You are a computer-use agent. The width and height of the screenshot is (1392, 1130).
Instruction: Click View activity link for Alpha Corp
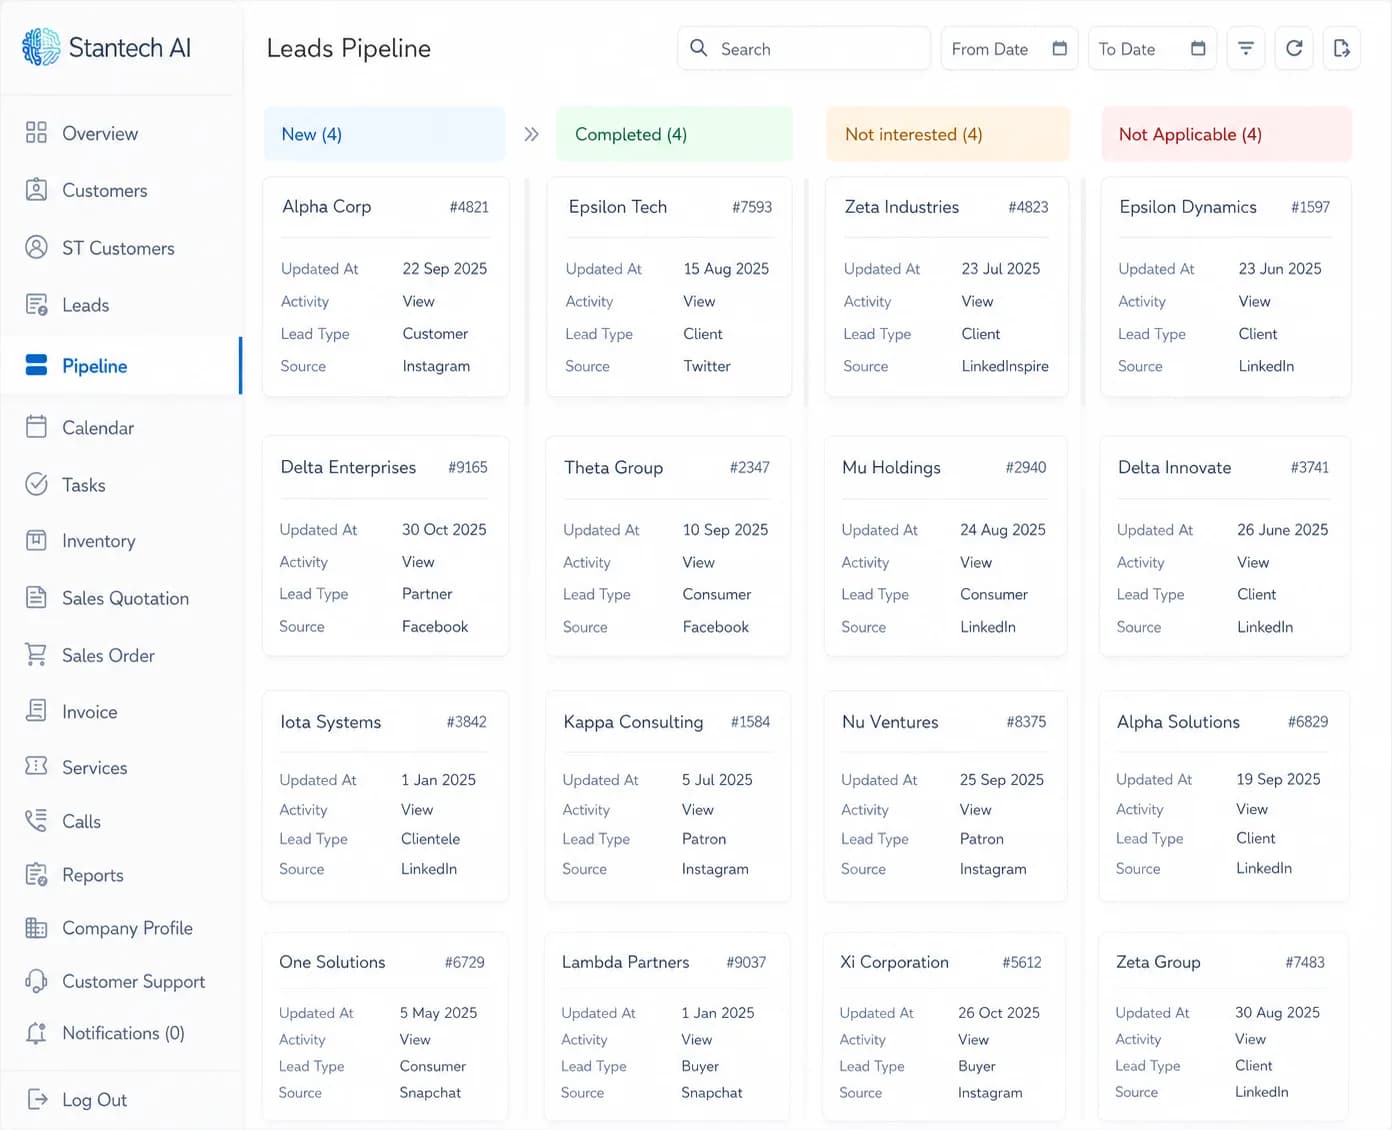[418, 301]
